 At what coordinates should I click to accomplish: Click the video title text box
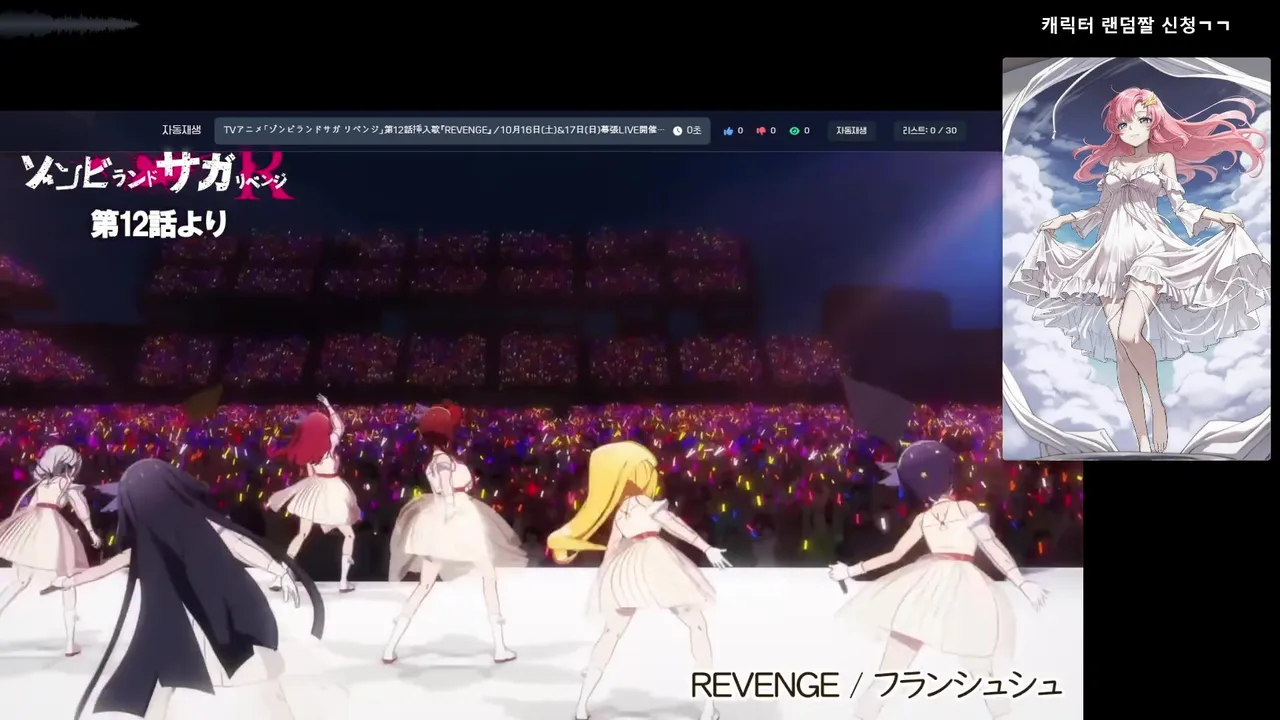point(462,130)
